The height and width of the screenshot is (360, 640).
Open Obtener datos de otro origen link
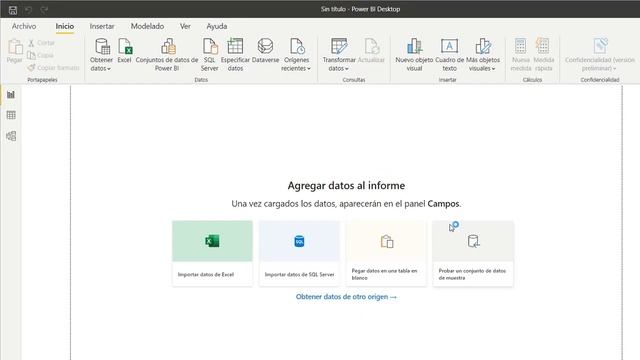pos(346,297)
